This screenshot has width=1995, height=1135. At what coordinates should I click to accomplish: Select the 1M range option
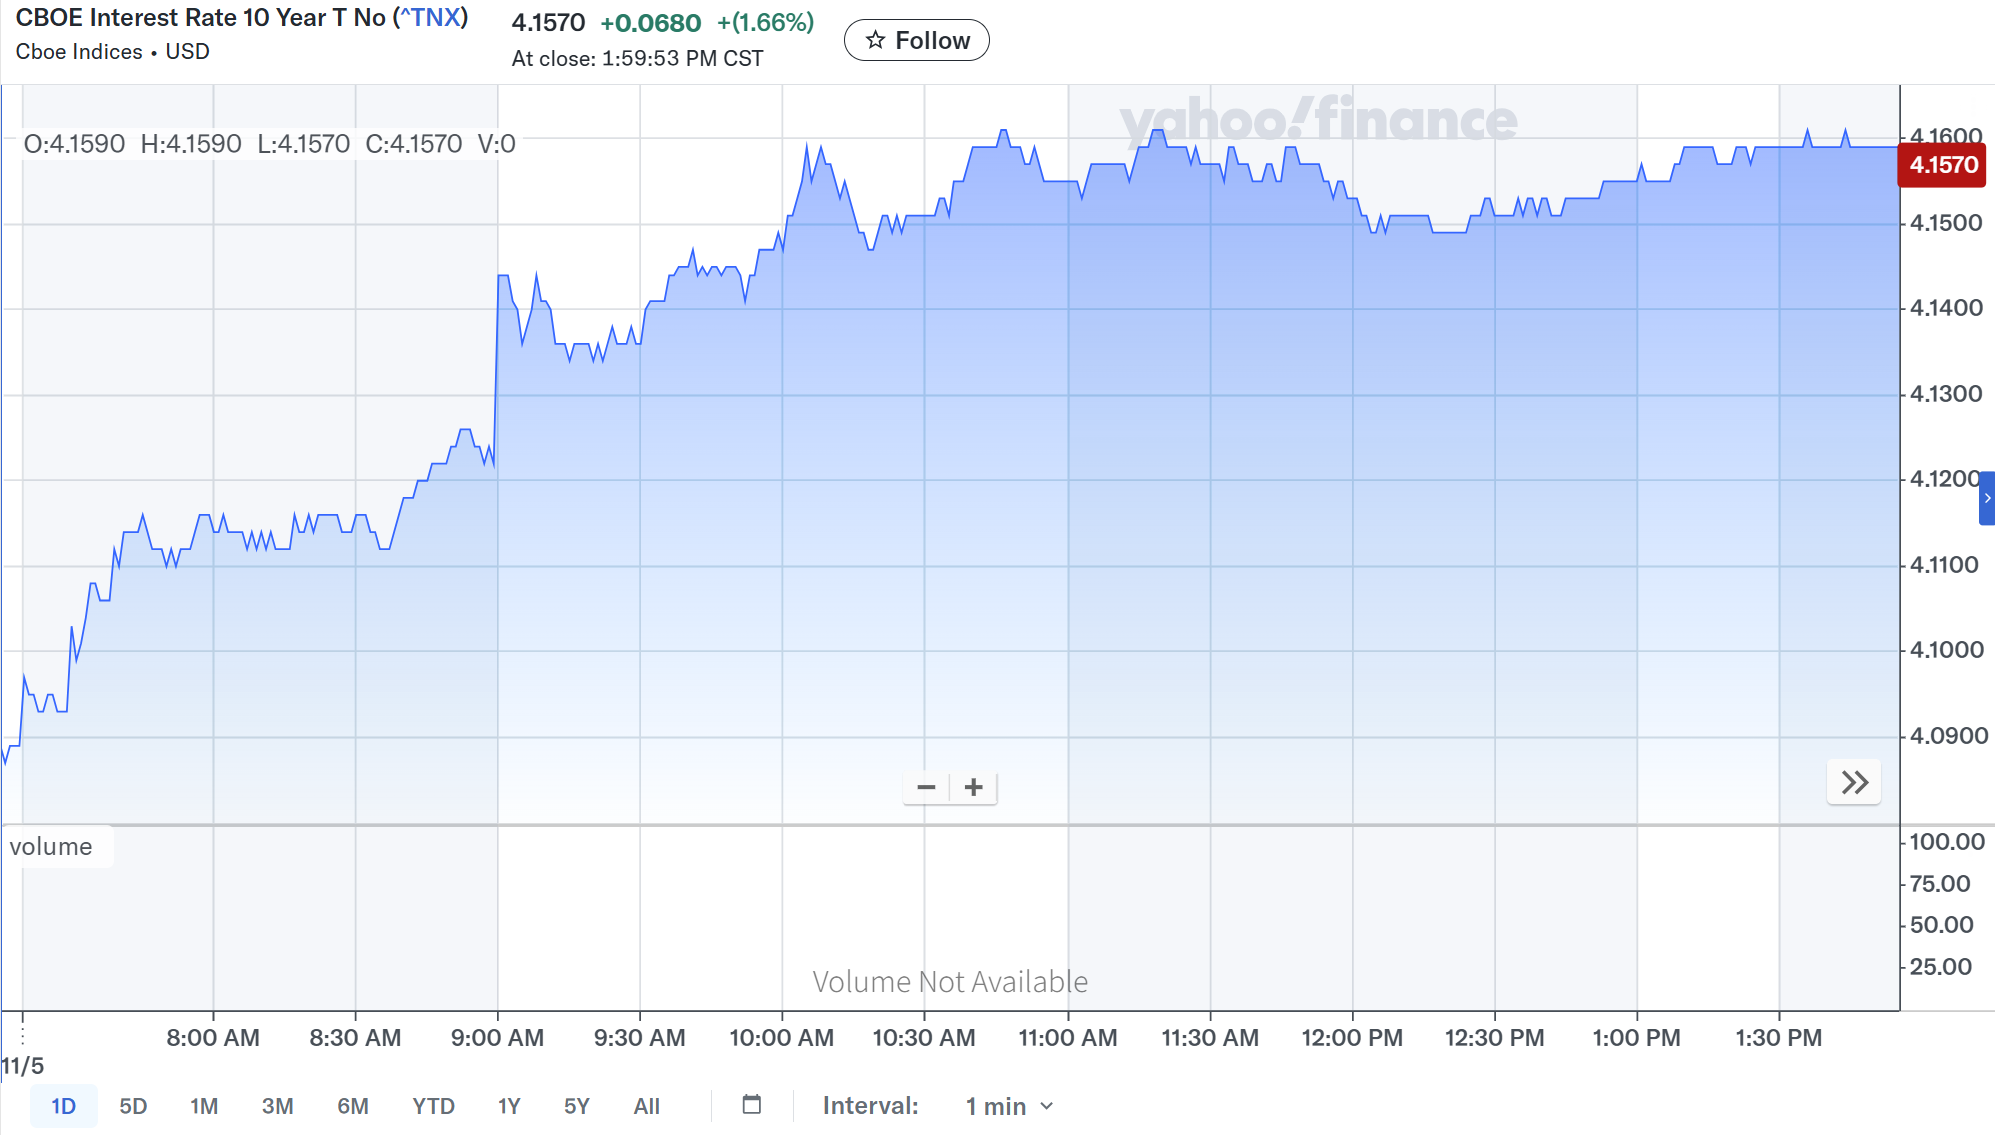pos(204,1106)
